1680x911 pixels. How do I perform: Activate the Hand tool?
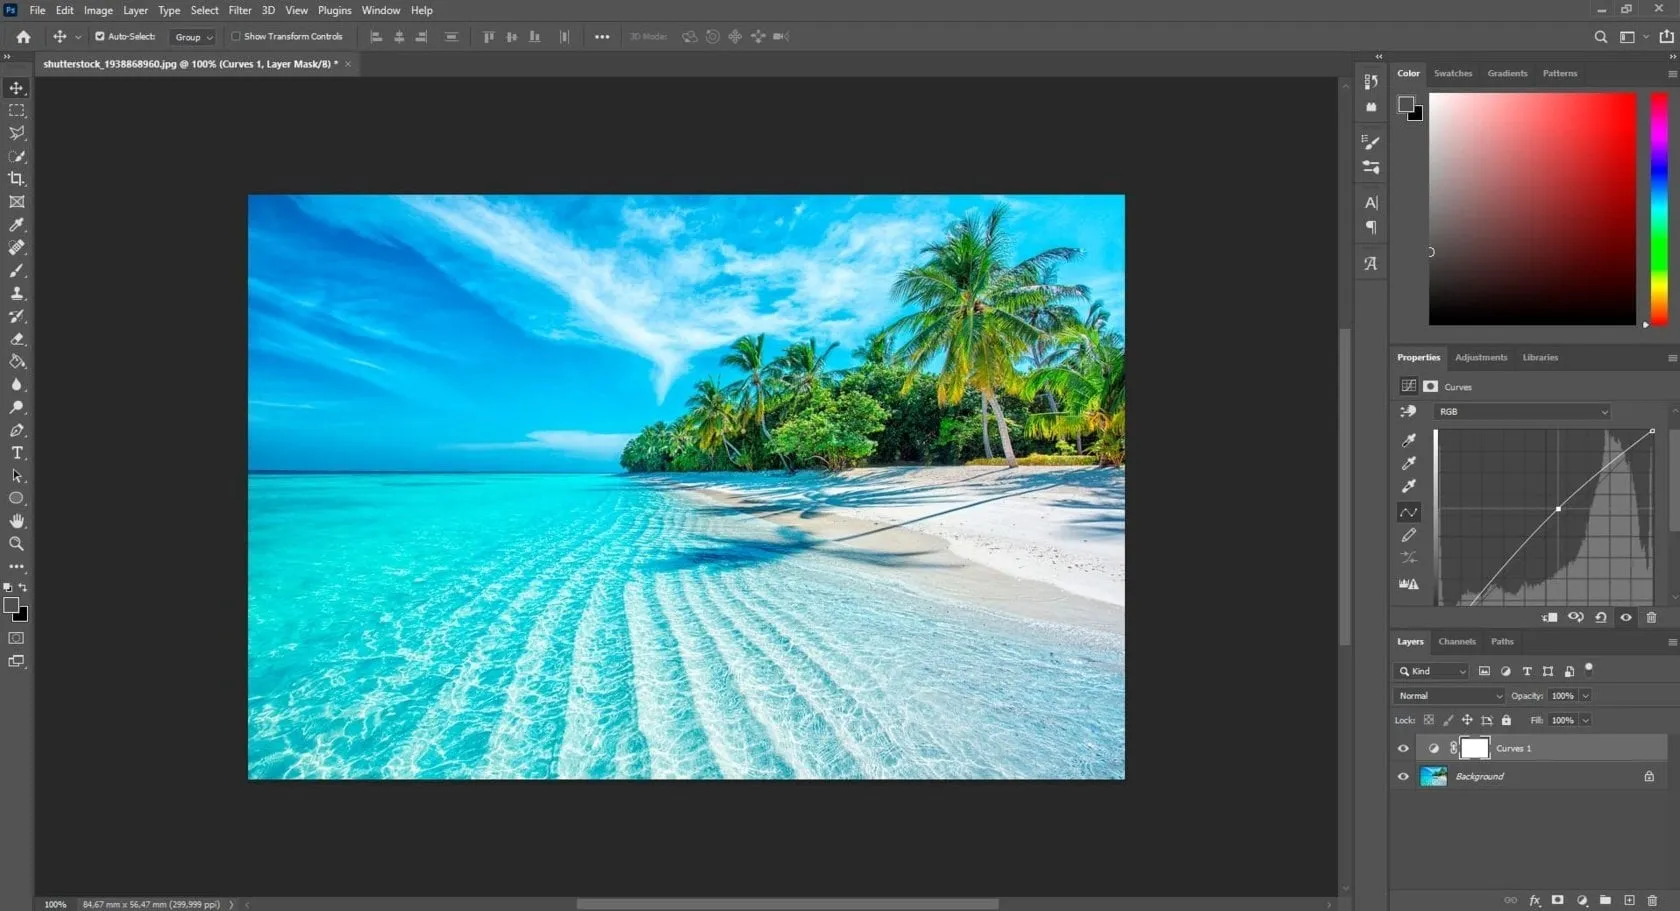[x=17, y=521]
